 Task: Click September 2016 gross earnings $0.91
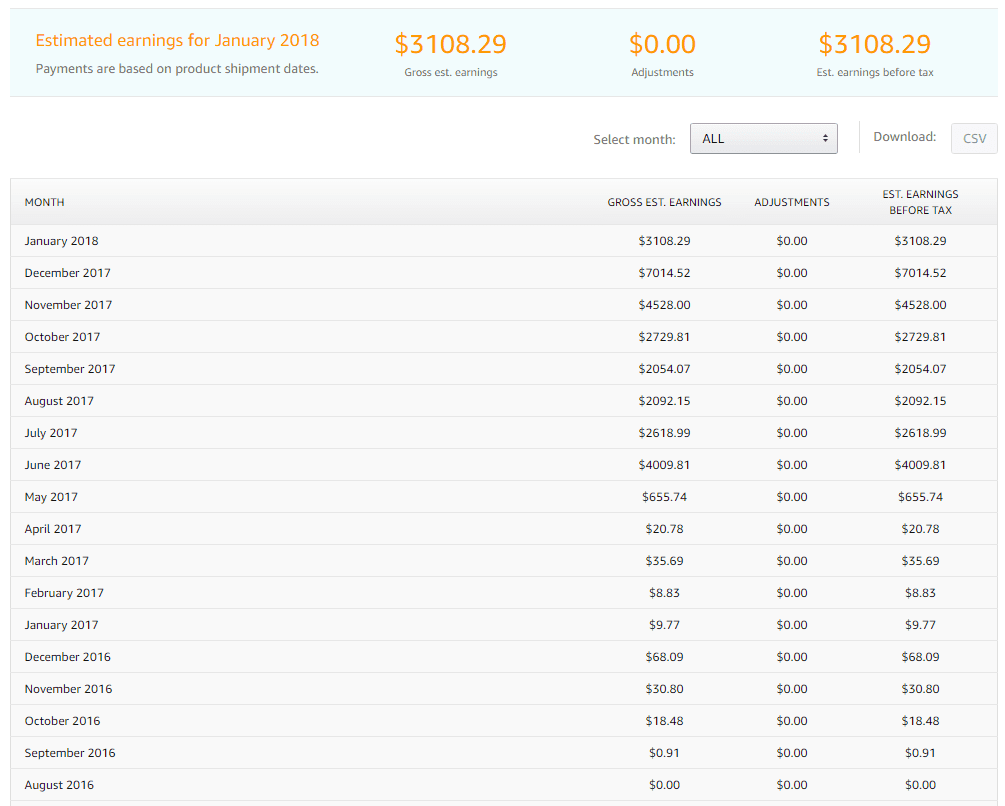(664, 753)
